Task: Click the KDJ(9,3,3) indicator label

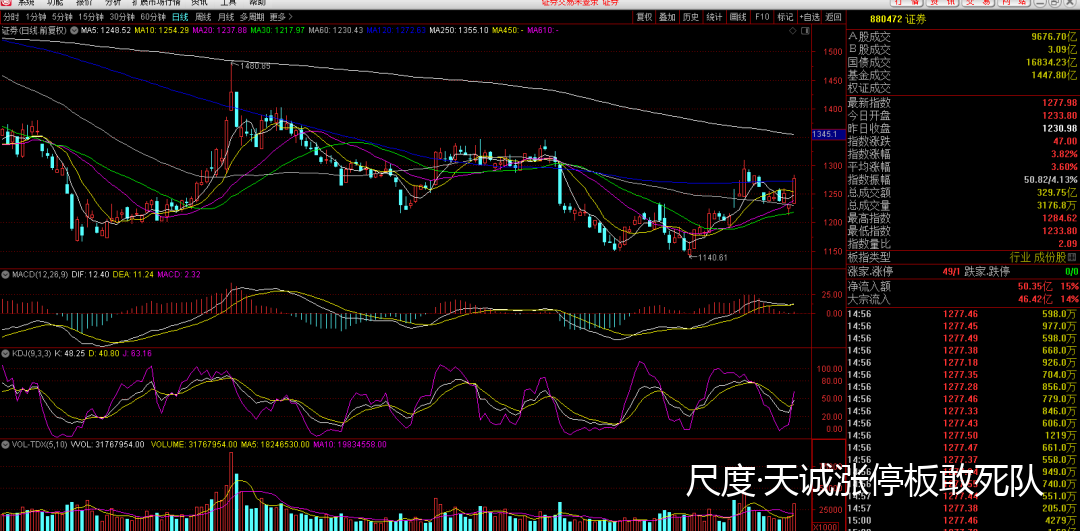Action: 29,352
